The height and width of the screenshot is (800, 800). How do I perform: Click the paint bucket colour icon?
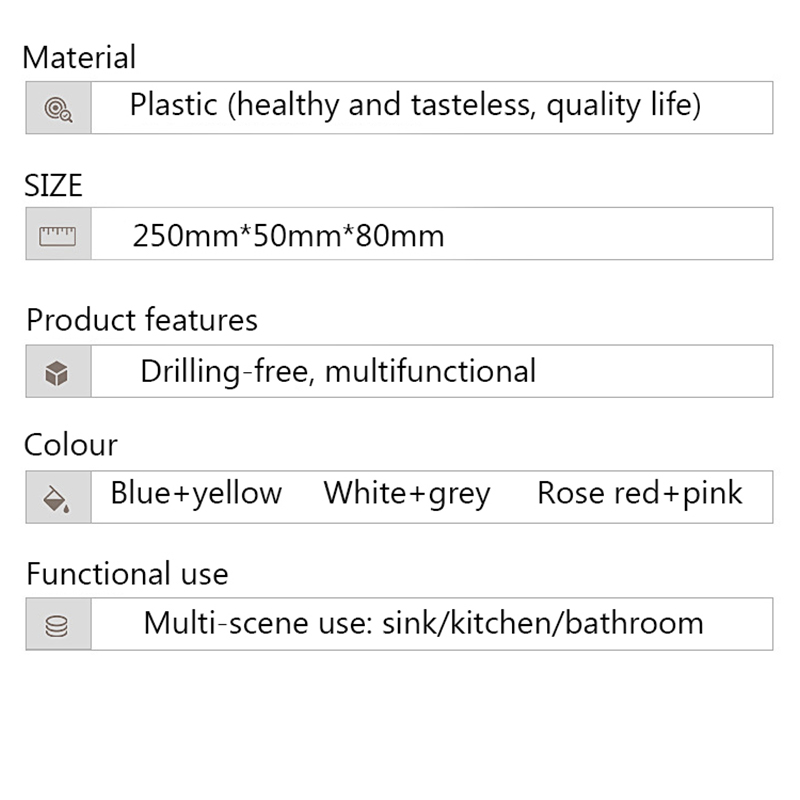coord(58,497)
